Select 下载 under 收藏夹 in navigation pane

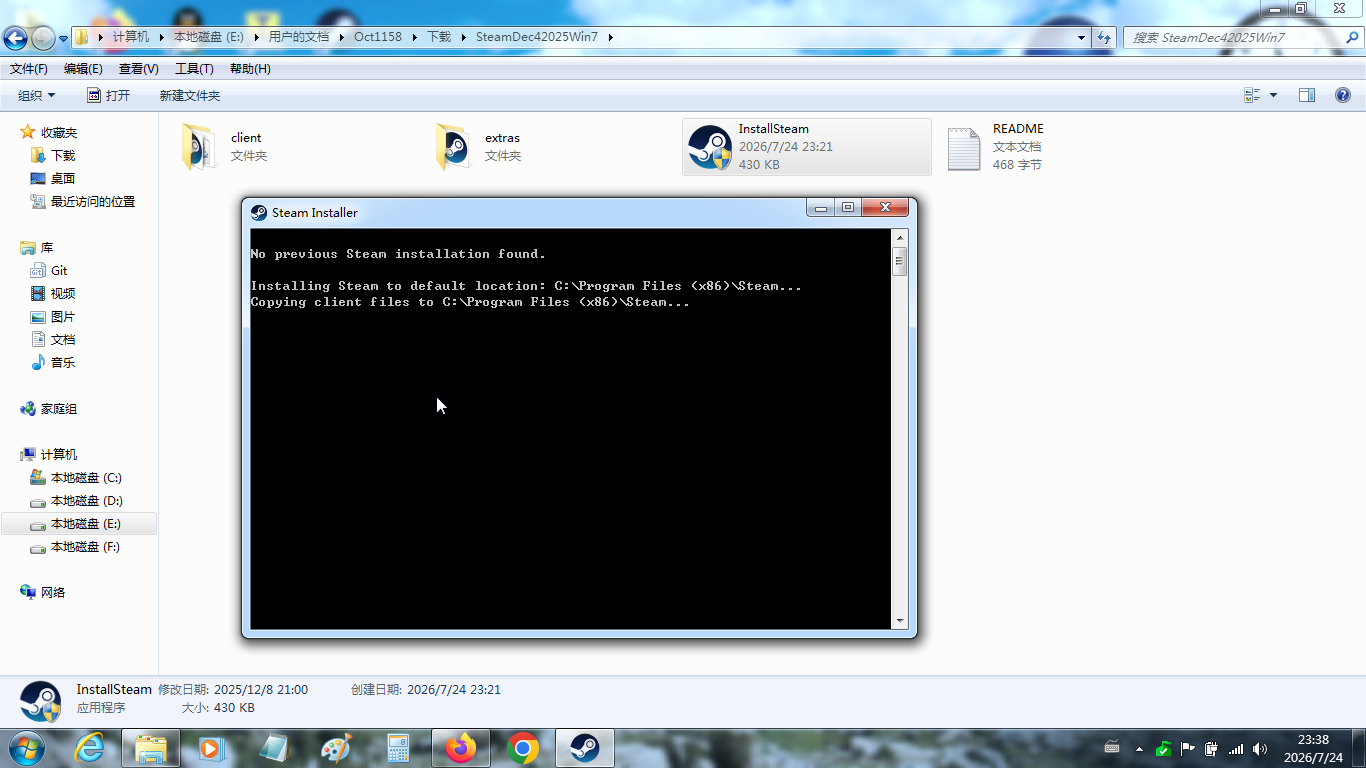pyautogui.click(x=62, y=156)
